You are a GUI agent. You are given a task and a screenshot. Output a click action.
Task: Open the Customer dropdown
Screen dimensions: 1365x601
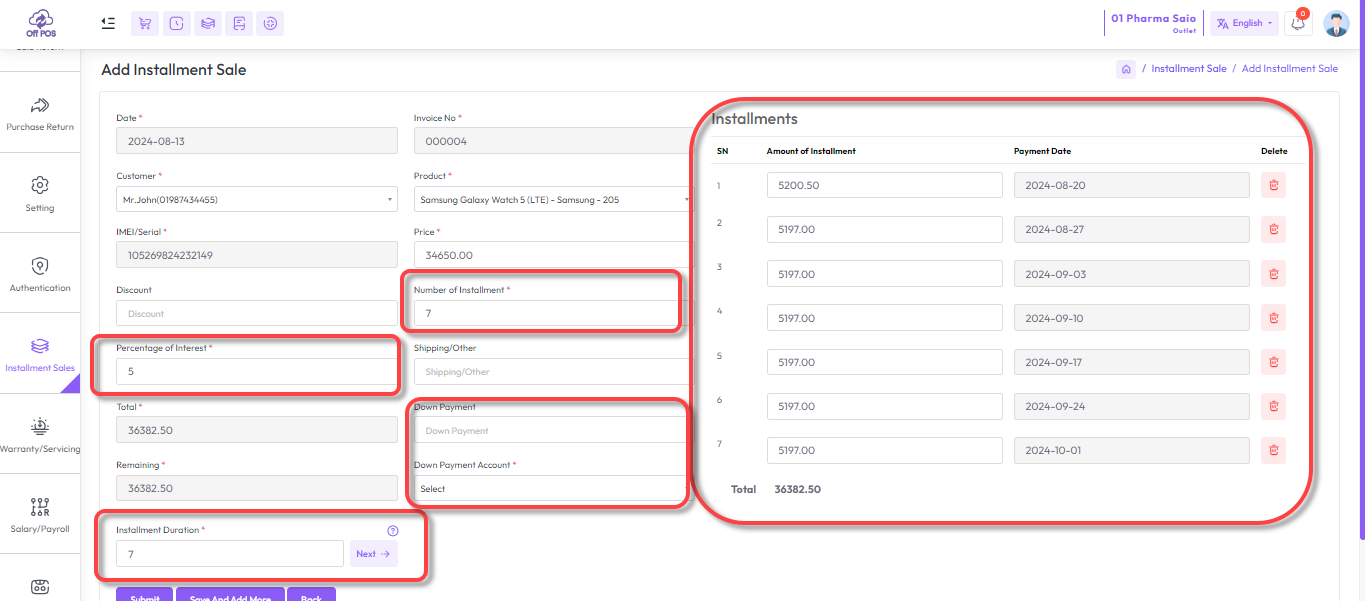256,200
